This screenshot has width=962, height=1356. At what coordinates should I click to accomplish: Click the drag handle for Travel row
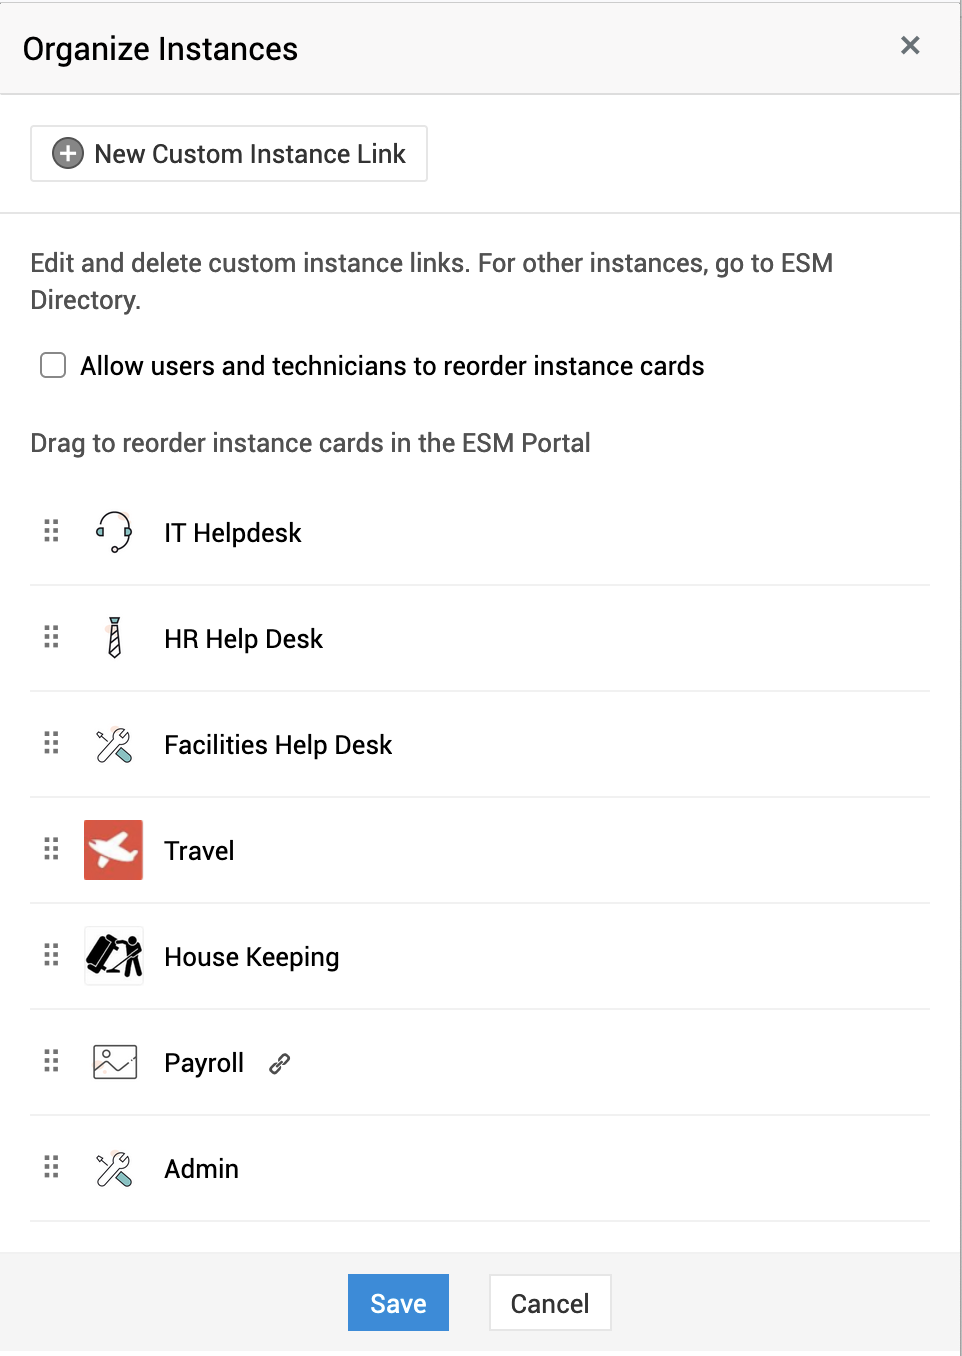click(52, 849)
